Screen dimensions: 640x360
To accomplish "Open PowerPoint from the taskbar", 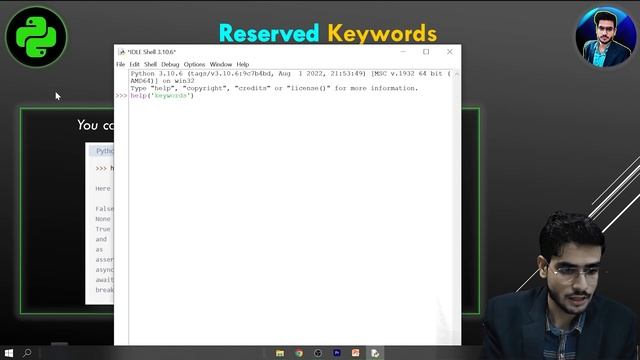I will click(356, 353).
